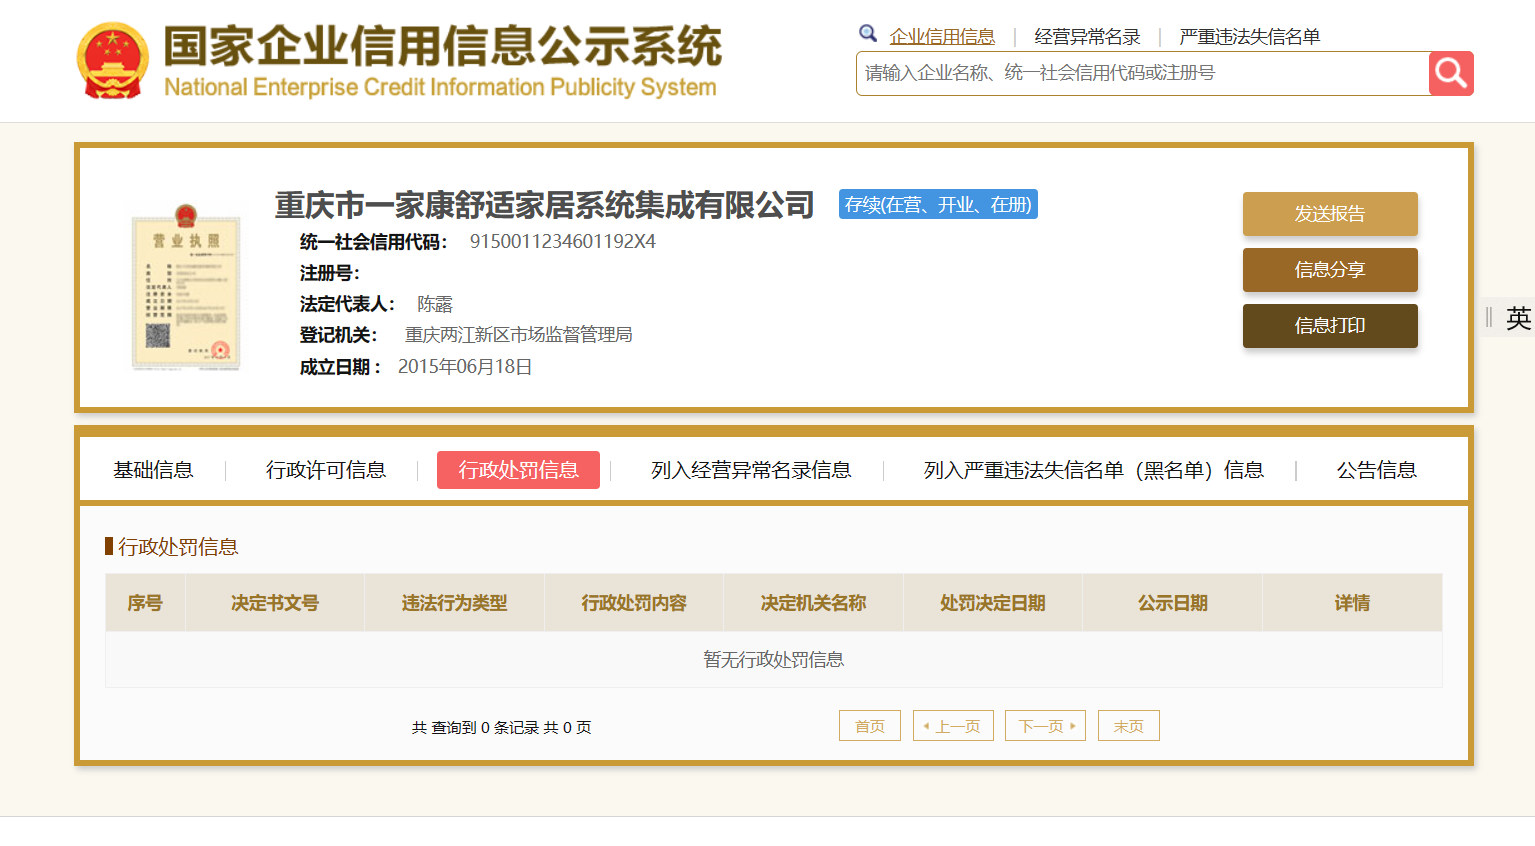Click the 详情 column header
Viewport: 1535px width, 846px height.
pyautogui.click(x=1352, y=603)
